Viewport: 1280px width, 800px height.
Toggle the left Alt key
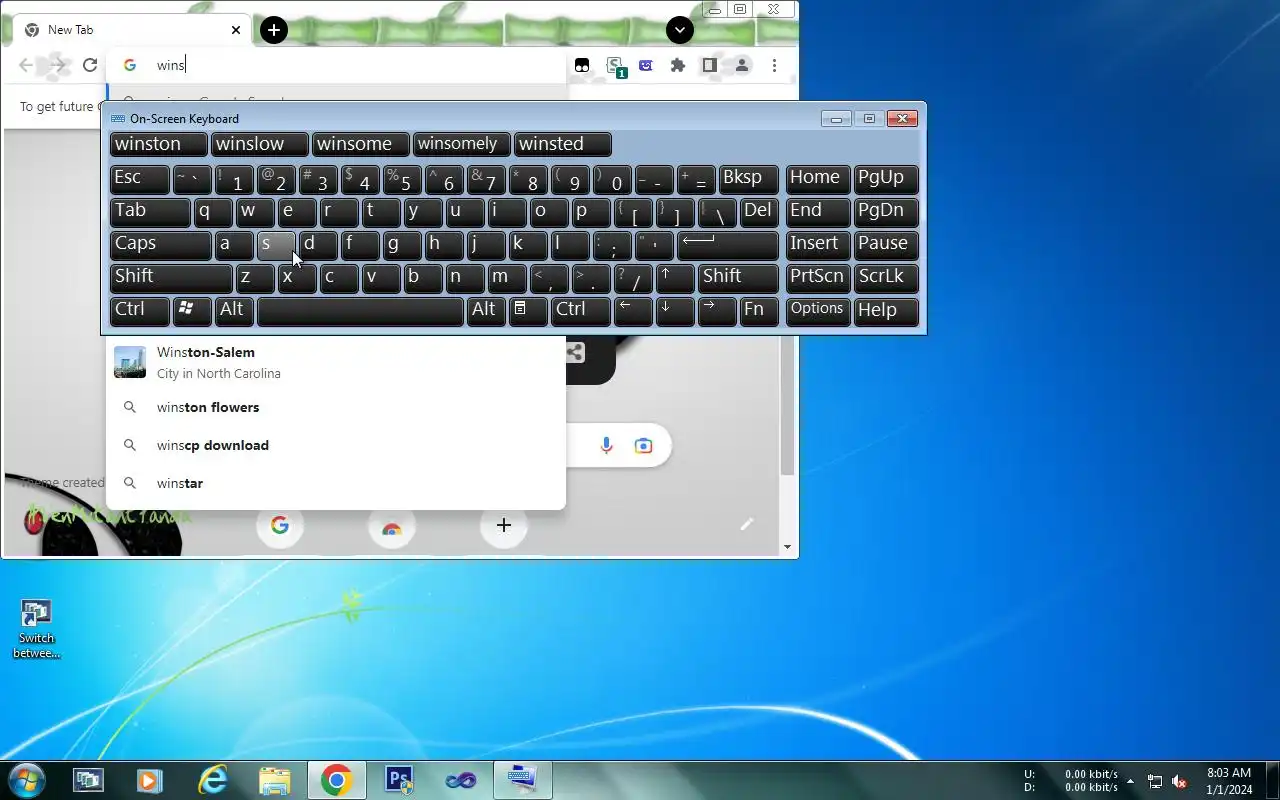tap(235, 312)
